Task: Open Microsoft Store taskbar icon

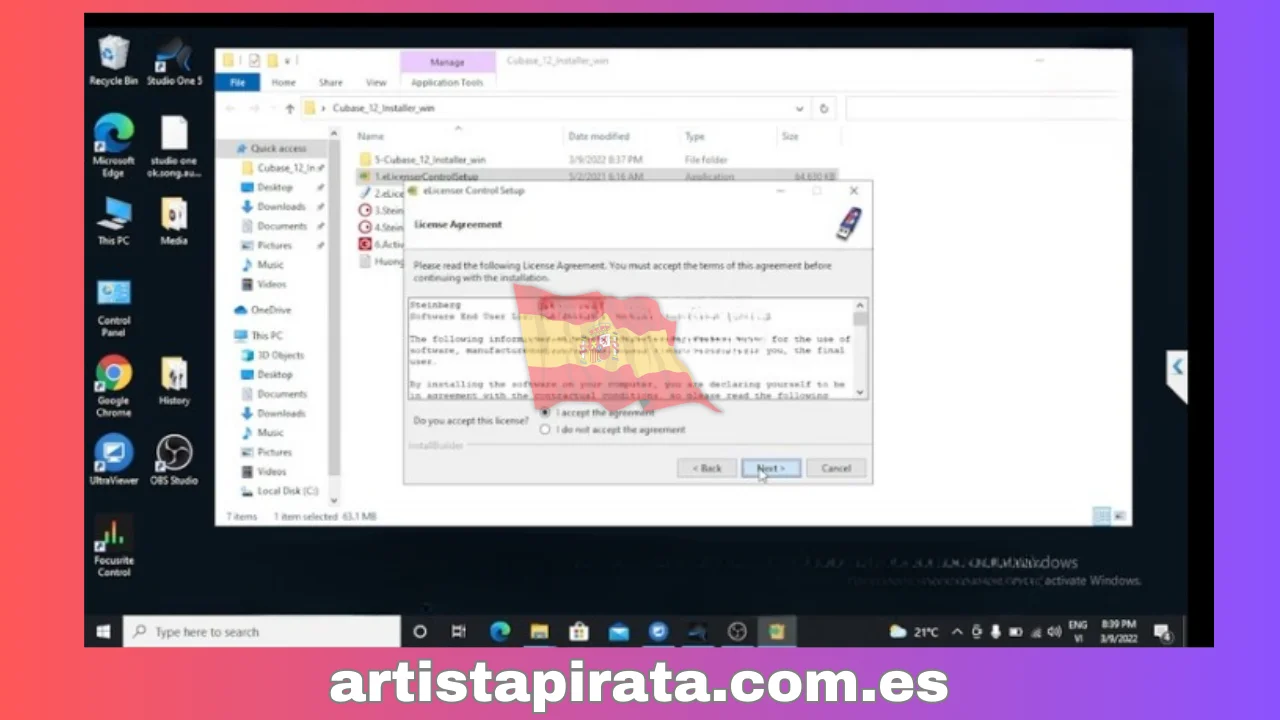Action: point(579,632)
